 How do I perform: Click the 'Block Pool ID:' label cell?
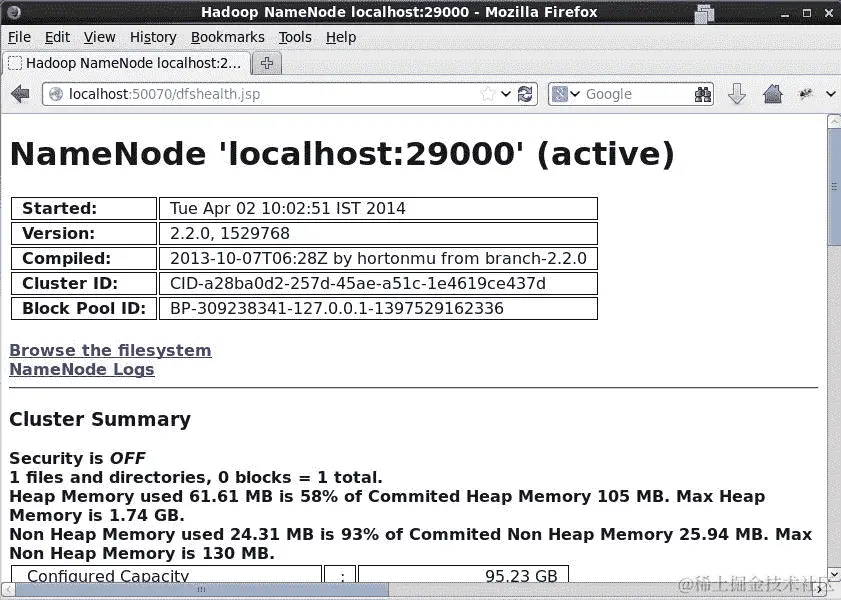[84, 308]
